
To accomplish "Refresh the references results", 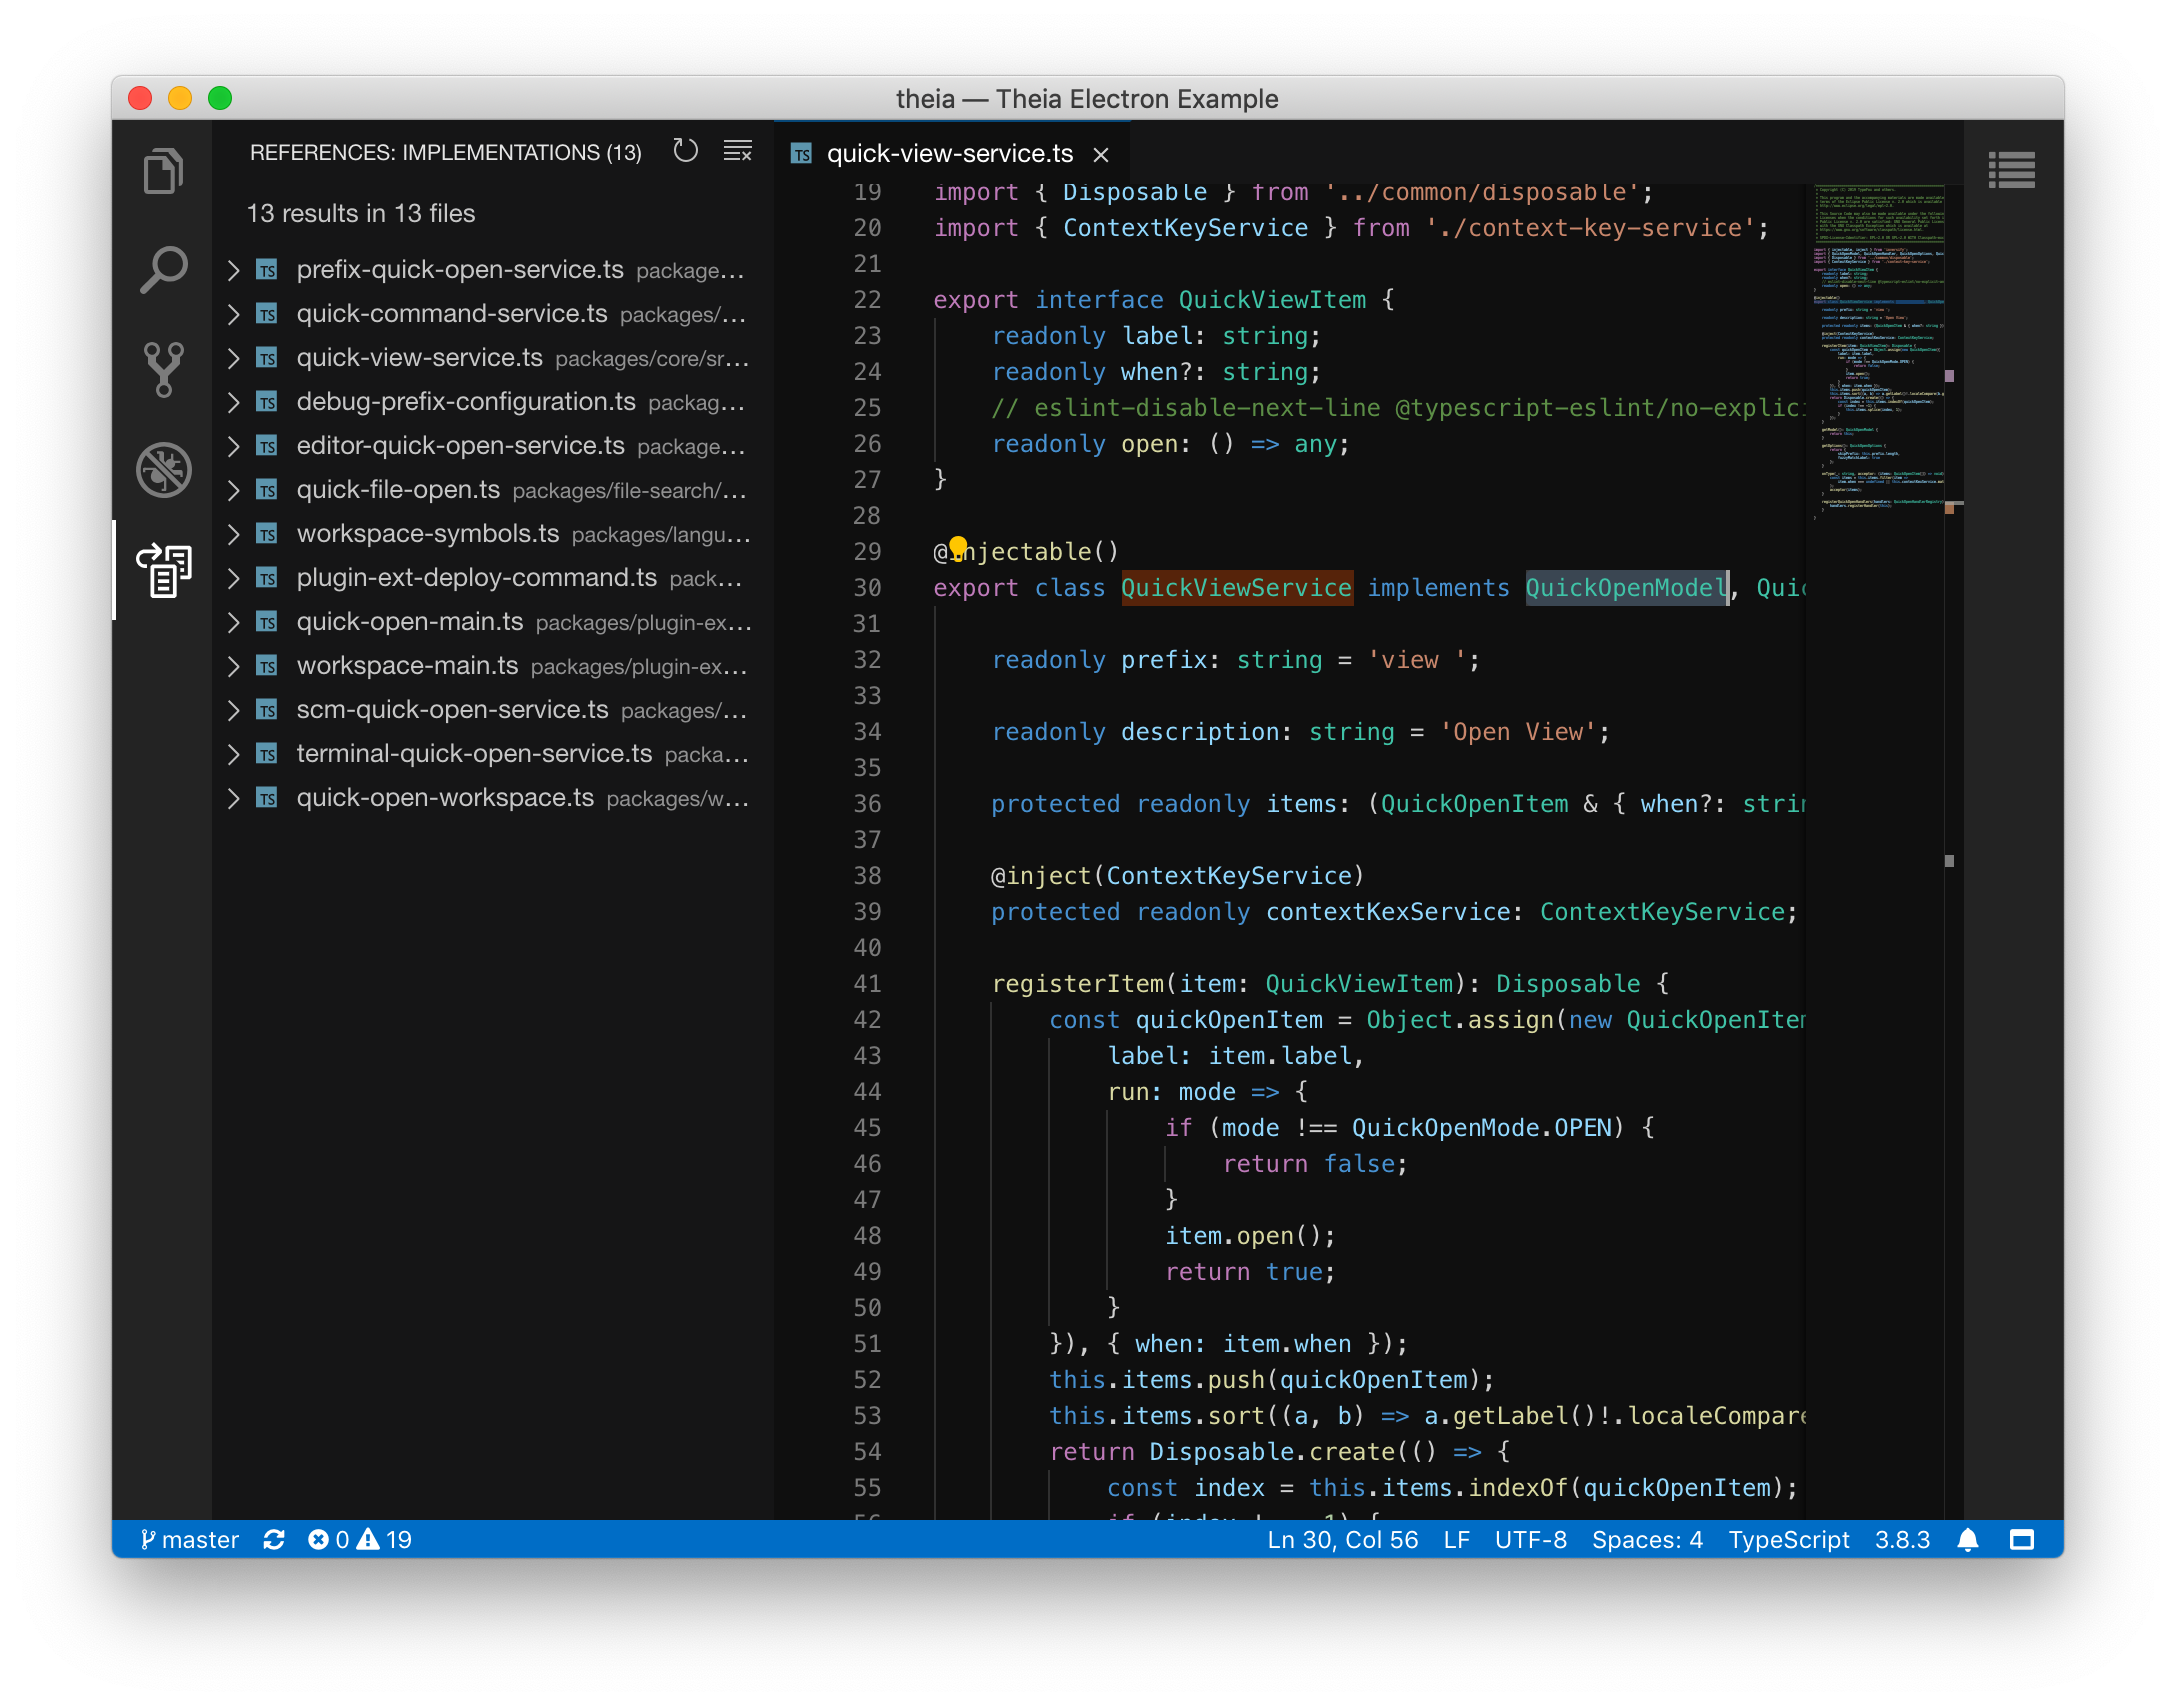I will click(685, 151).
